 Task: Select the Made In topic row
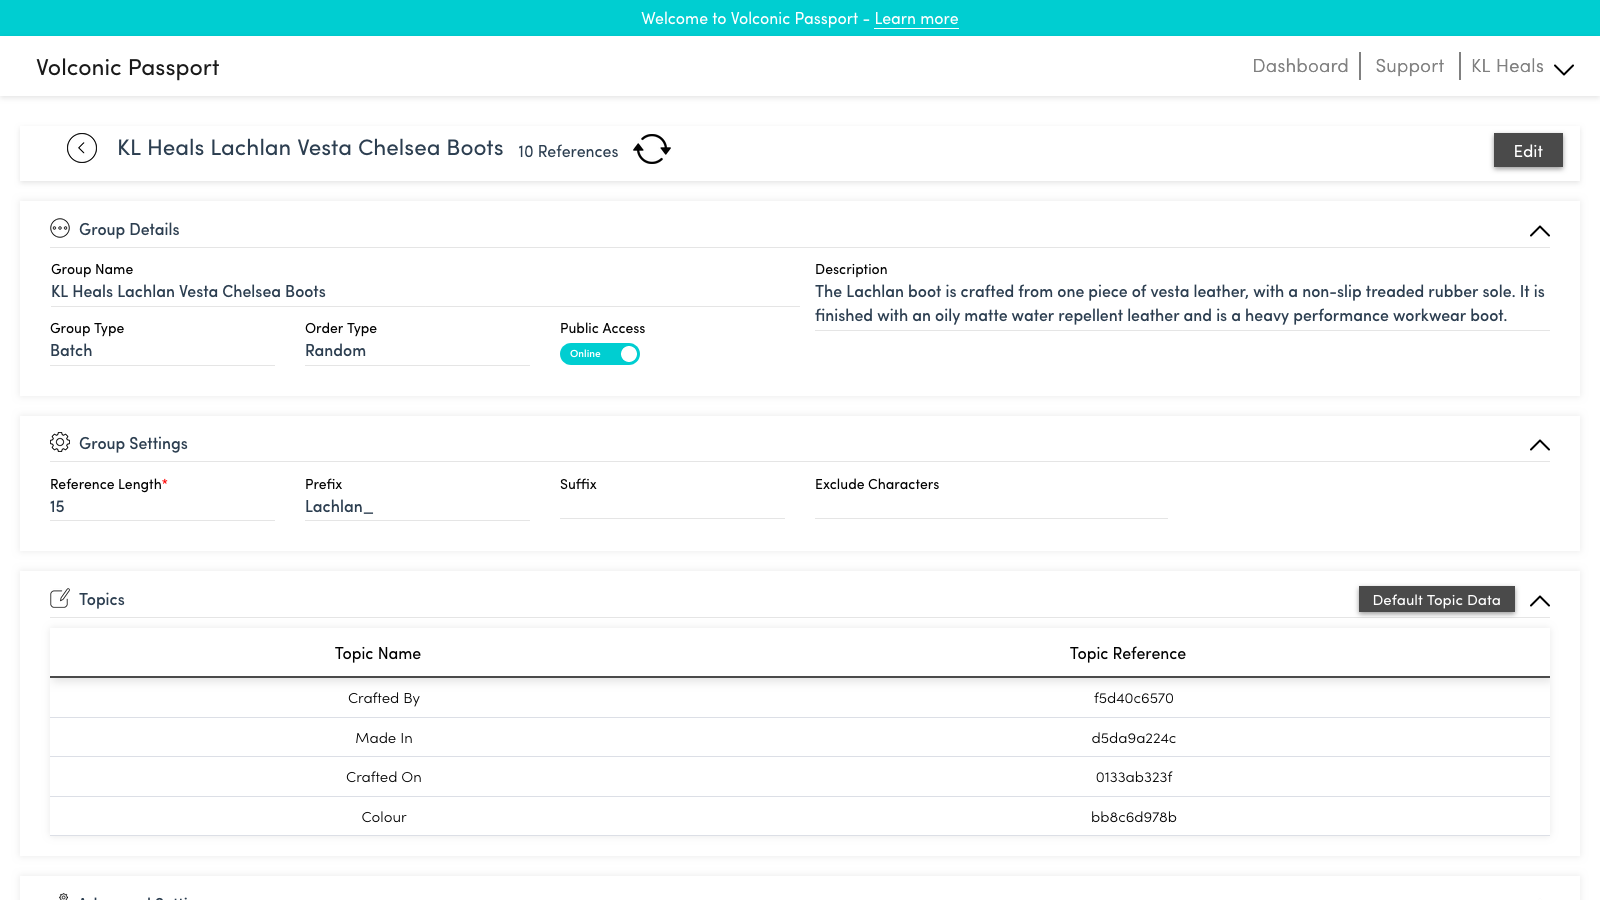pos(800,738)
